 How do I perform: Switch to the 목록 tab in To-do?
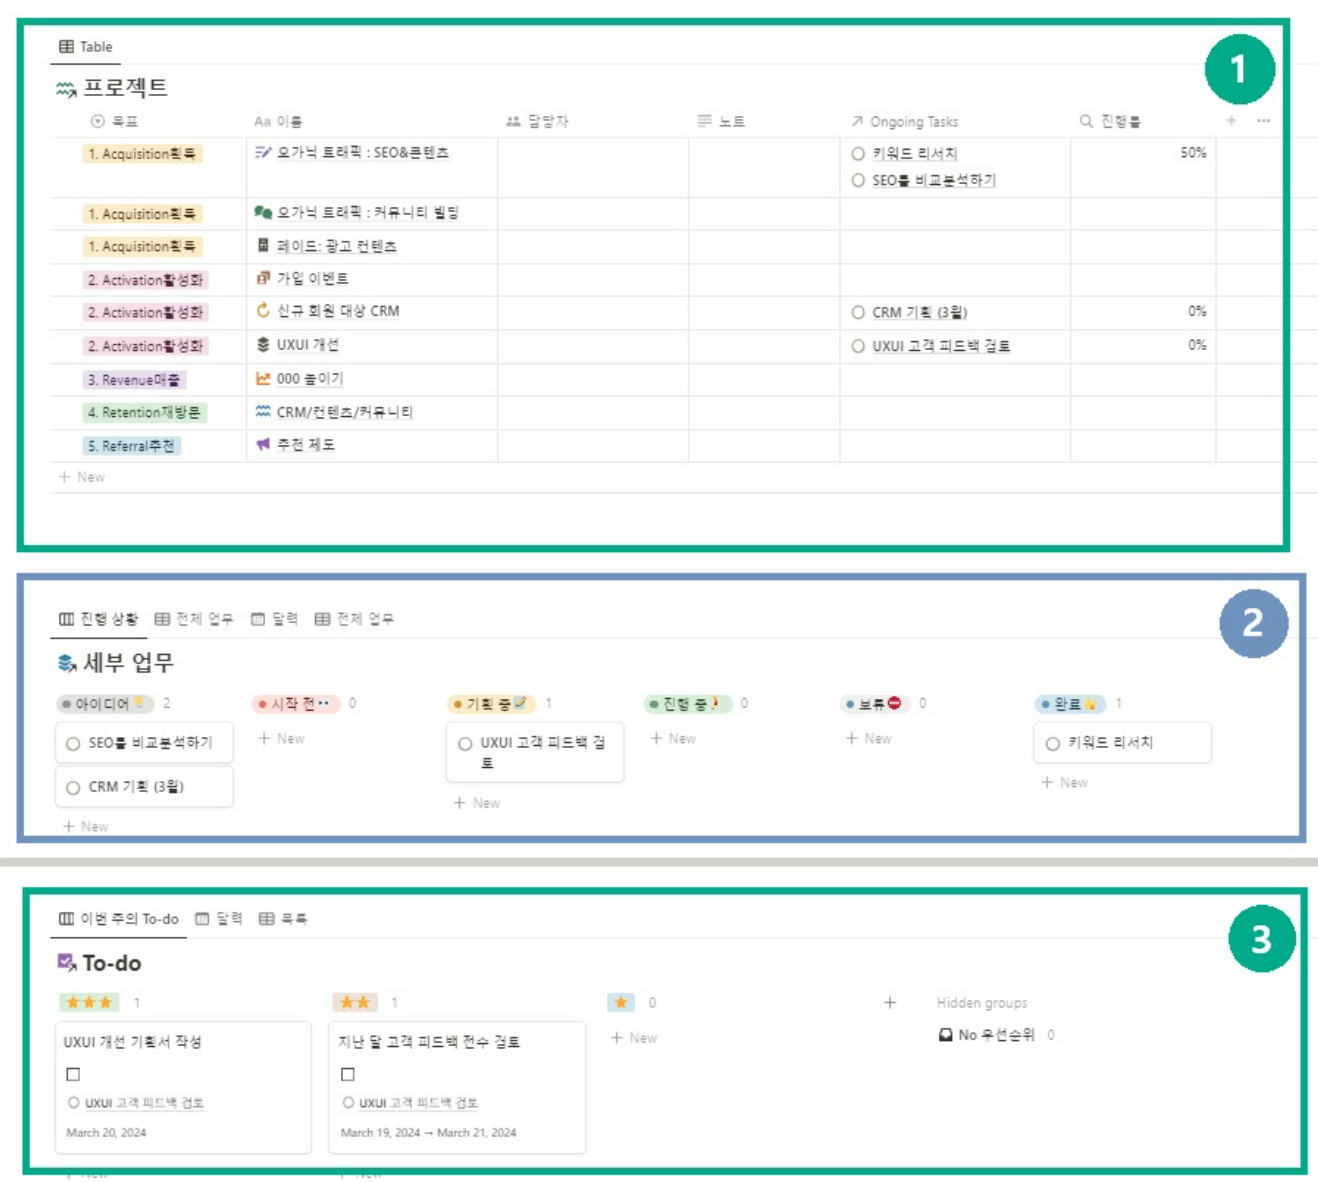point(283,918)
